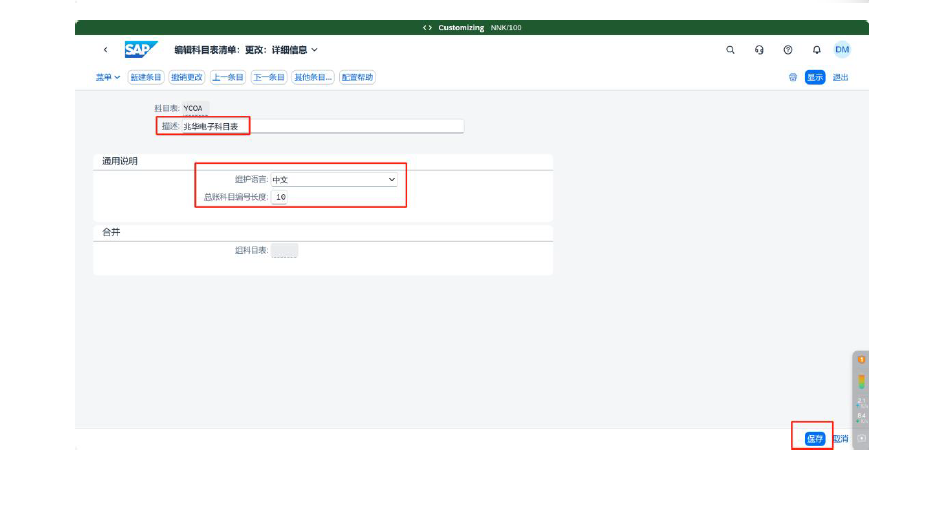Open the help question mark icon
Image resolution: width=934 pixels, height=524 pixels.
pyautogui.click(x=788, y=50)
